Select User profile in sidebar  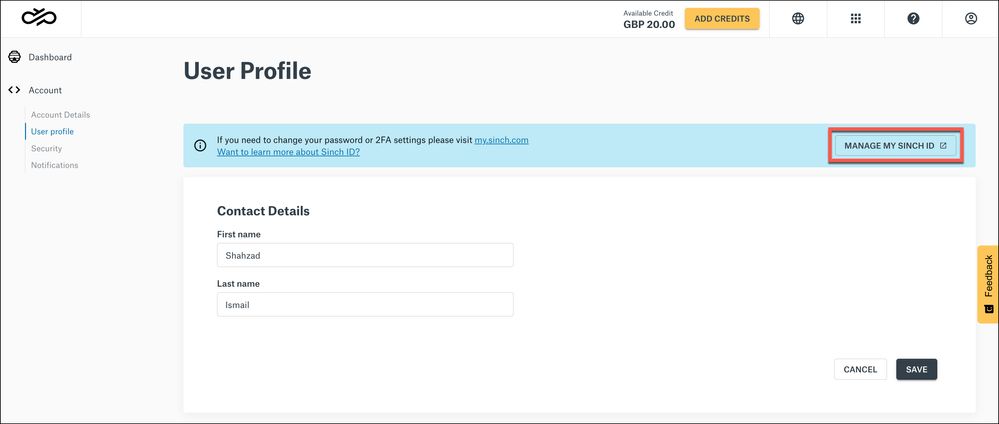[x=52, y=131]
